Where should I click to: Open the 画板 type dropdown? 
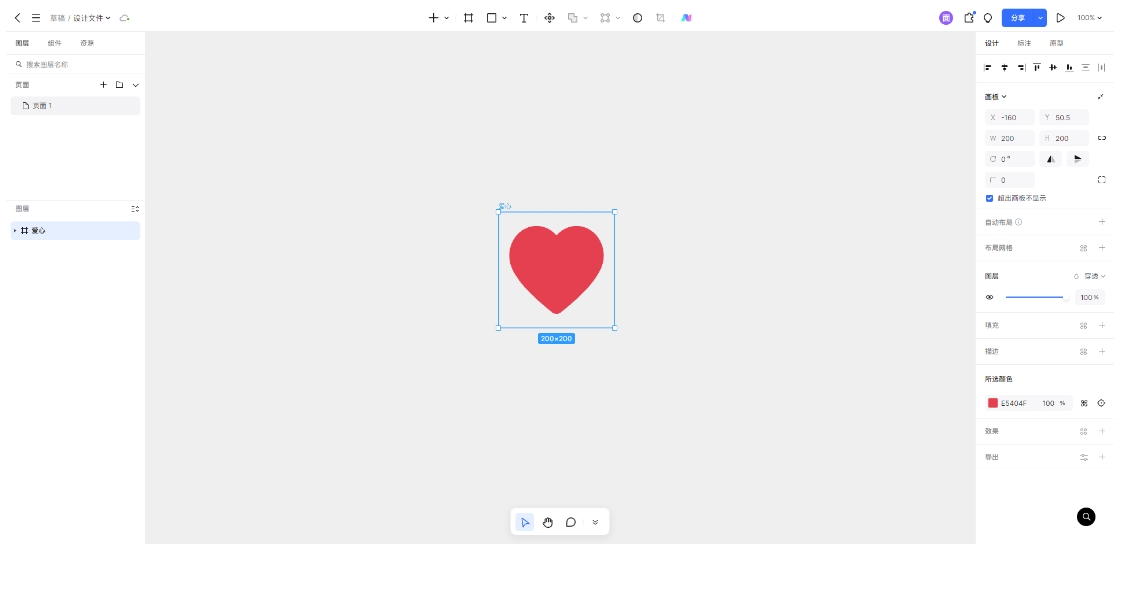(x=995, y=97)
